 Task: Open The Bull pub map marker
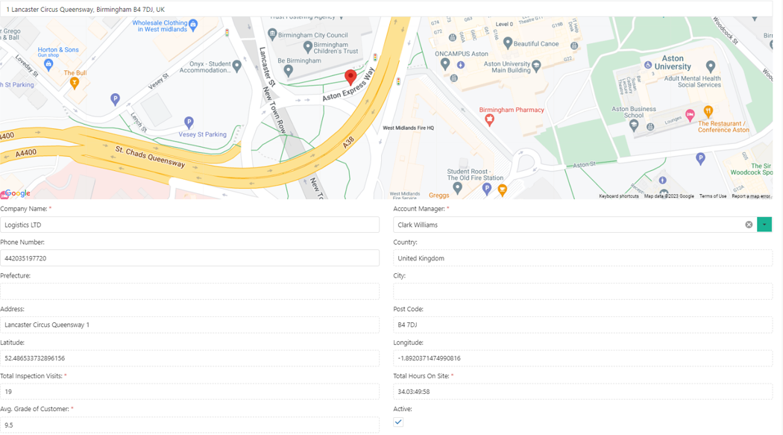point(74,83)
